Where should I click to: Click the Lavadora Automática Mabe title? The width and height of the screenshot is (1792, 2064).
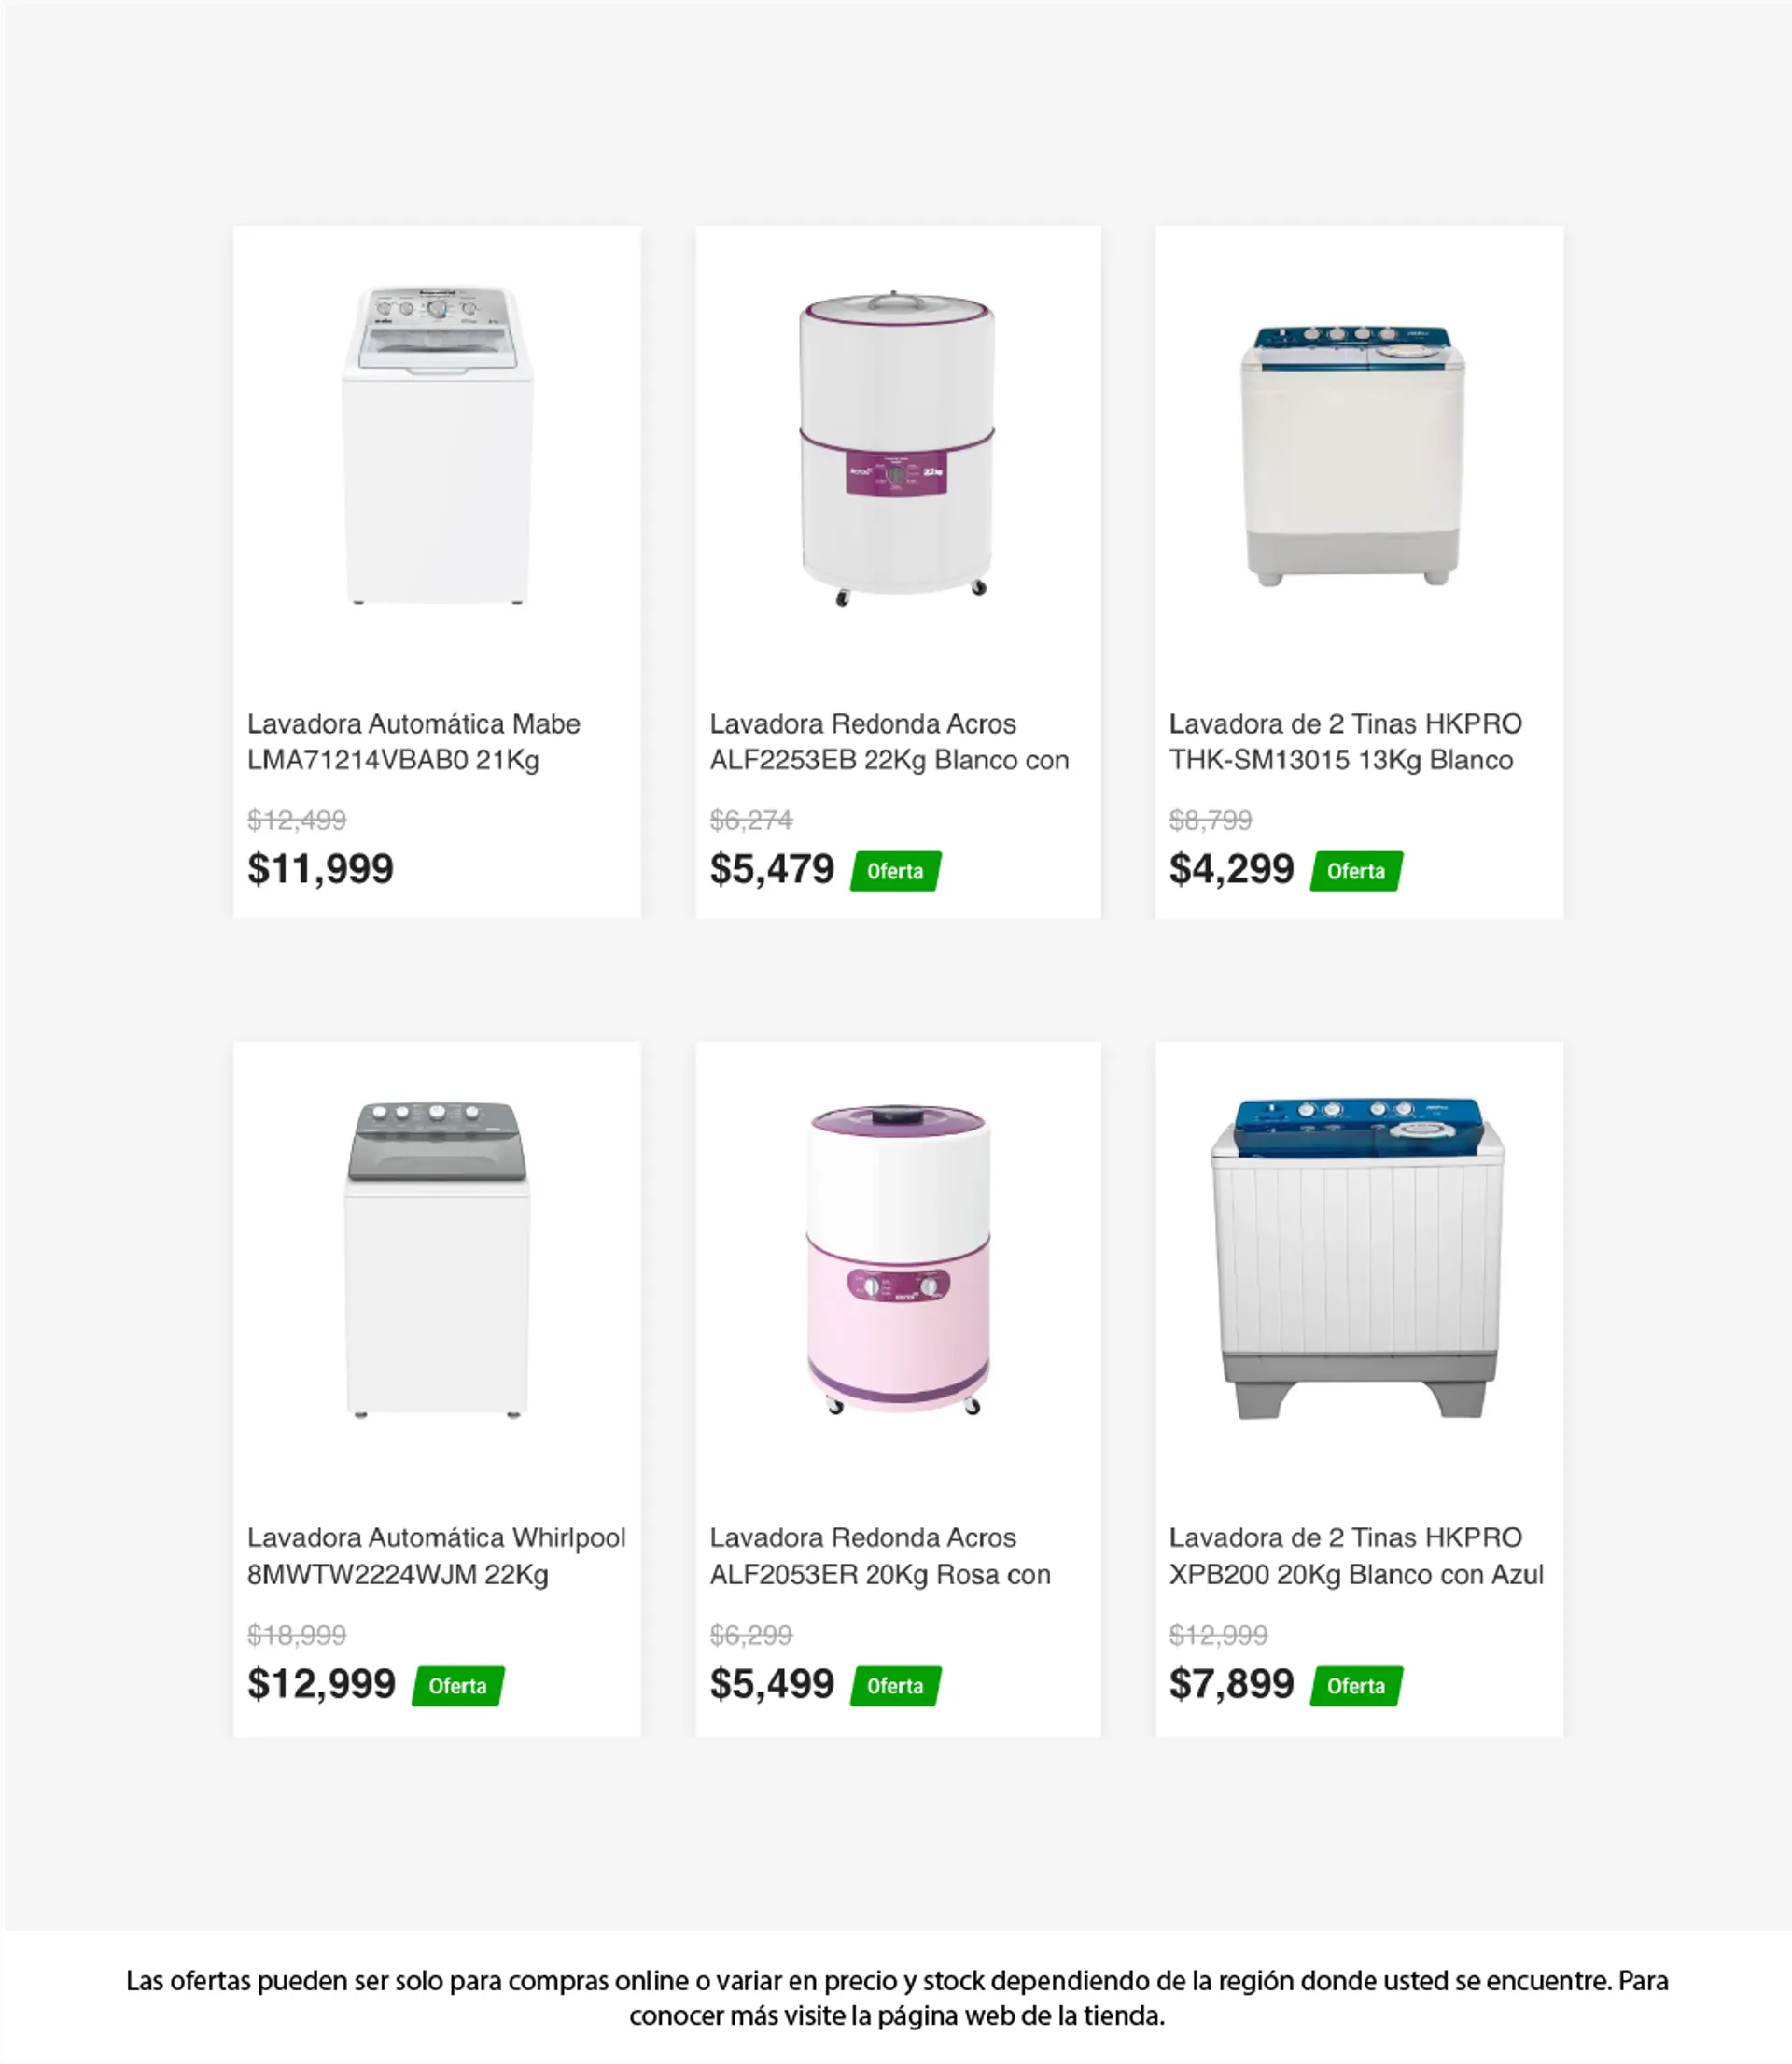pos(413,742)
